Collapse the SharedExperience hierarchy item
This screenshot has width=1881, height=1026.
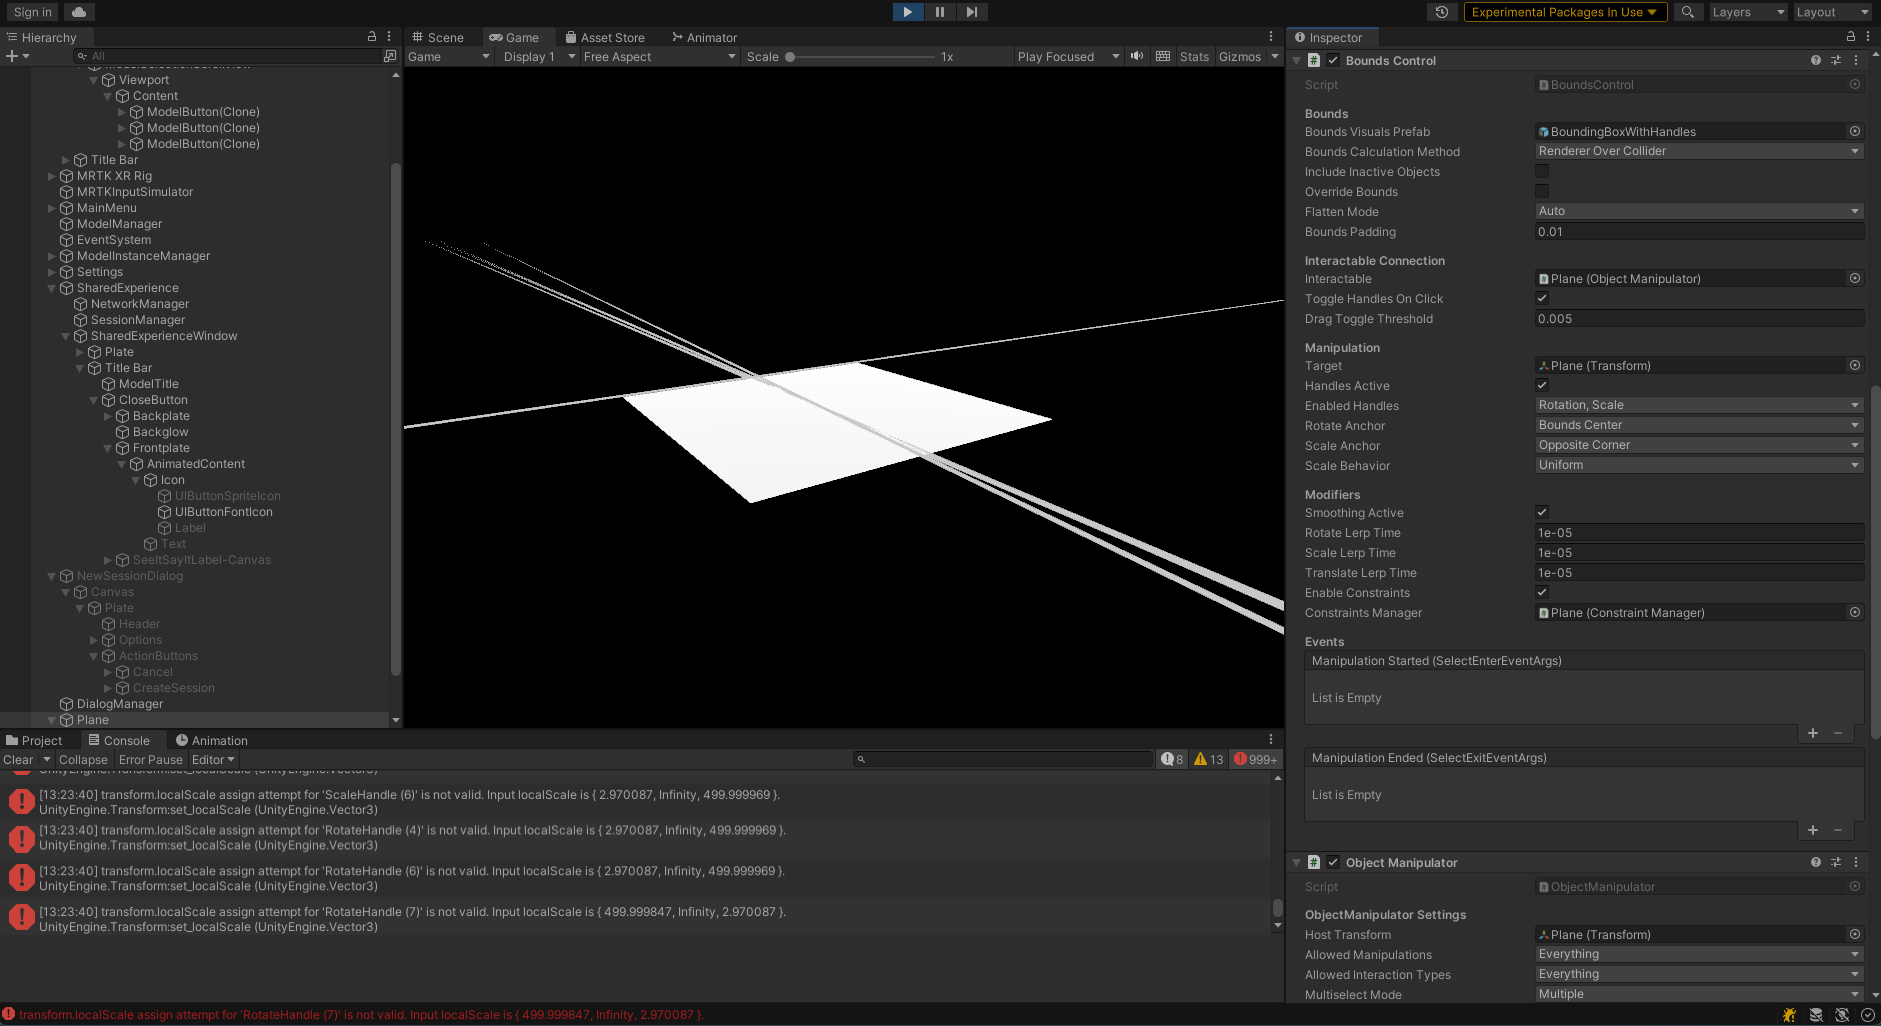51,287
